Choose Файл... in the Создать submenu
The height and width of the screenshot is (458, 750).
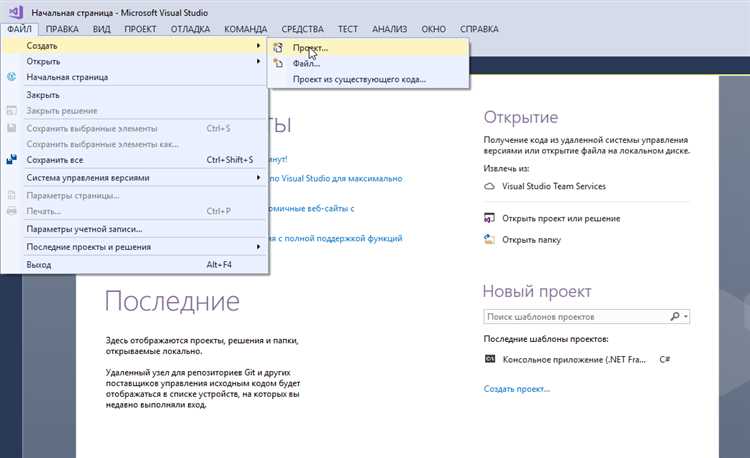[367, 63]
